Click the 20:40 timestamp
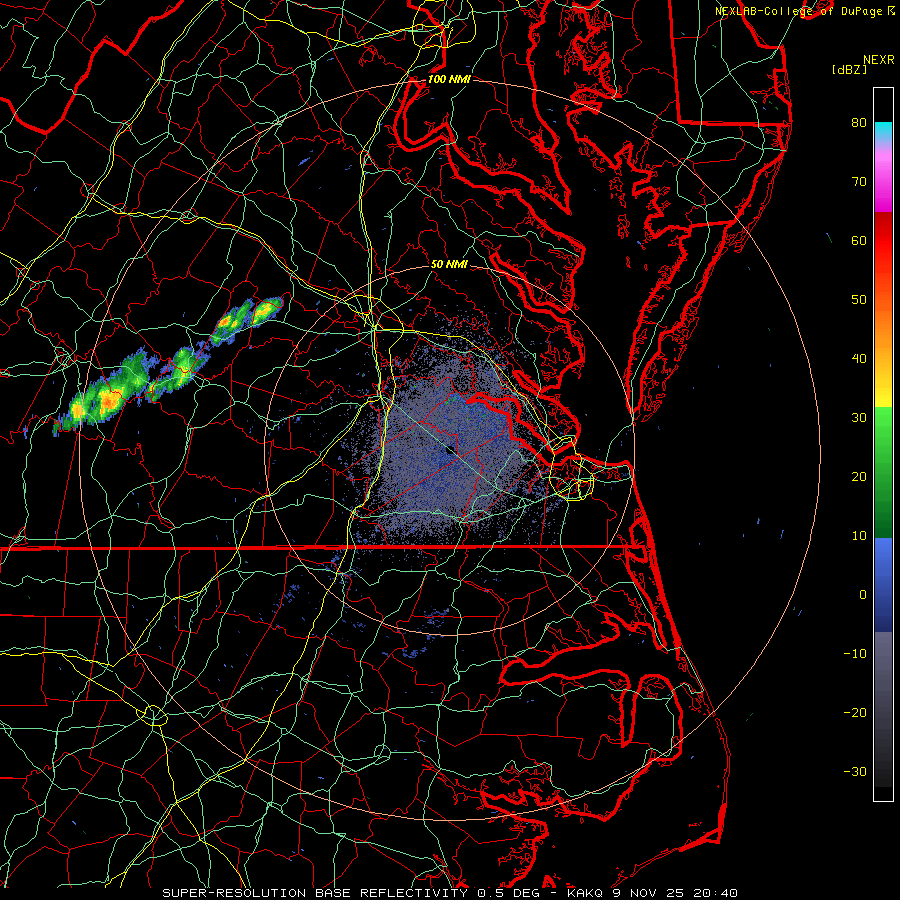900x900 pixels. click(x=714, y=893)
